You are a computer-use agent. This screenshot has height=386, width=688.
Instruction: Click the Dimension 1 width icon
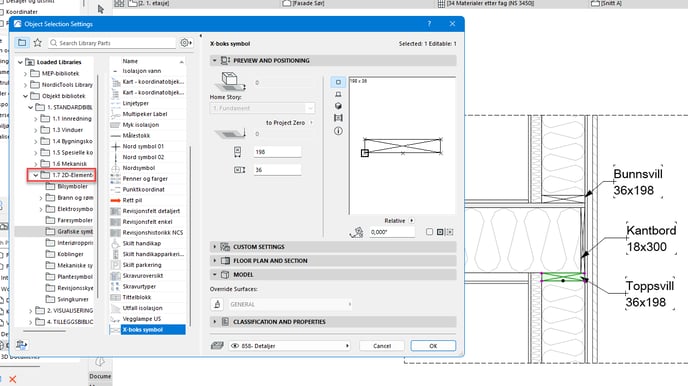point(237,152)
